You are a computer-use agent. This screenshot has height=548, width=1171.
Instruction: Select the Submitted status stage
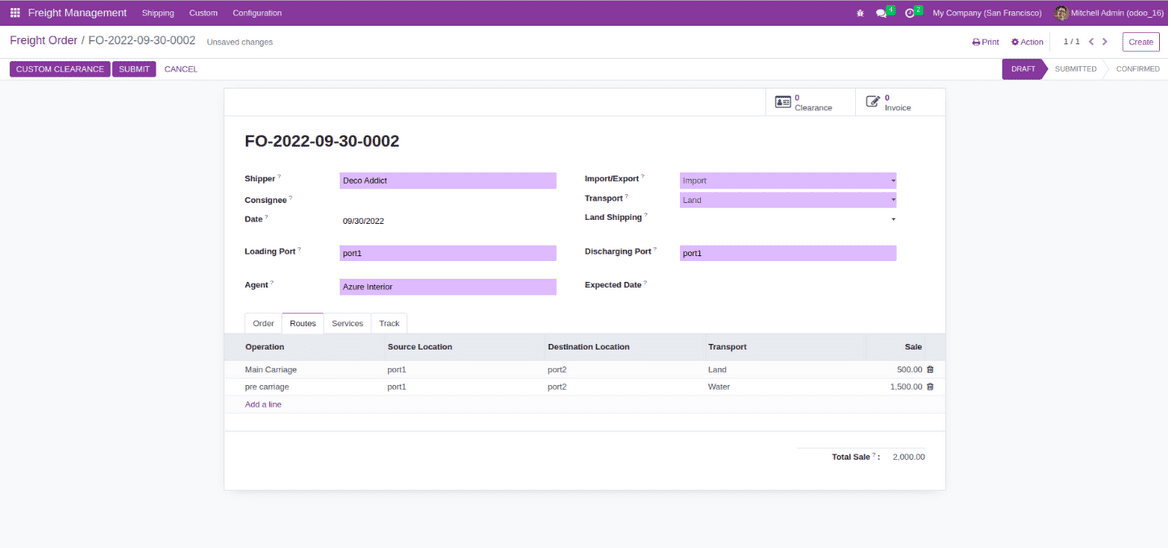point(1075,69)
